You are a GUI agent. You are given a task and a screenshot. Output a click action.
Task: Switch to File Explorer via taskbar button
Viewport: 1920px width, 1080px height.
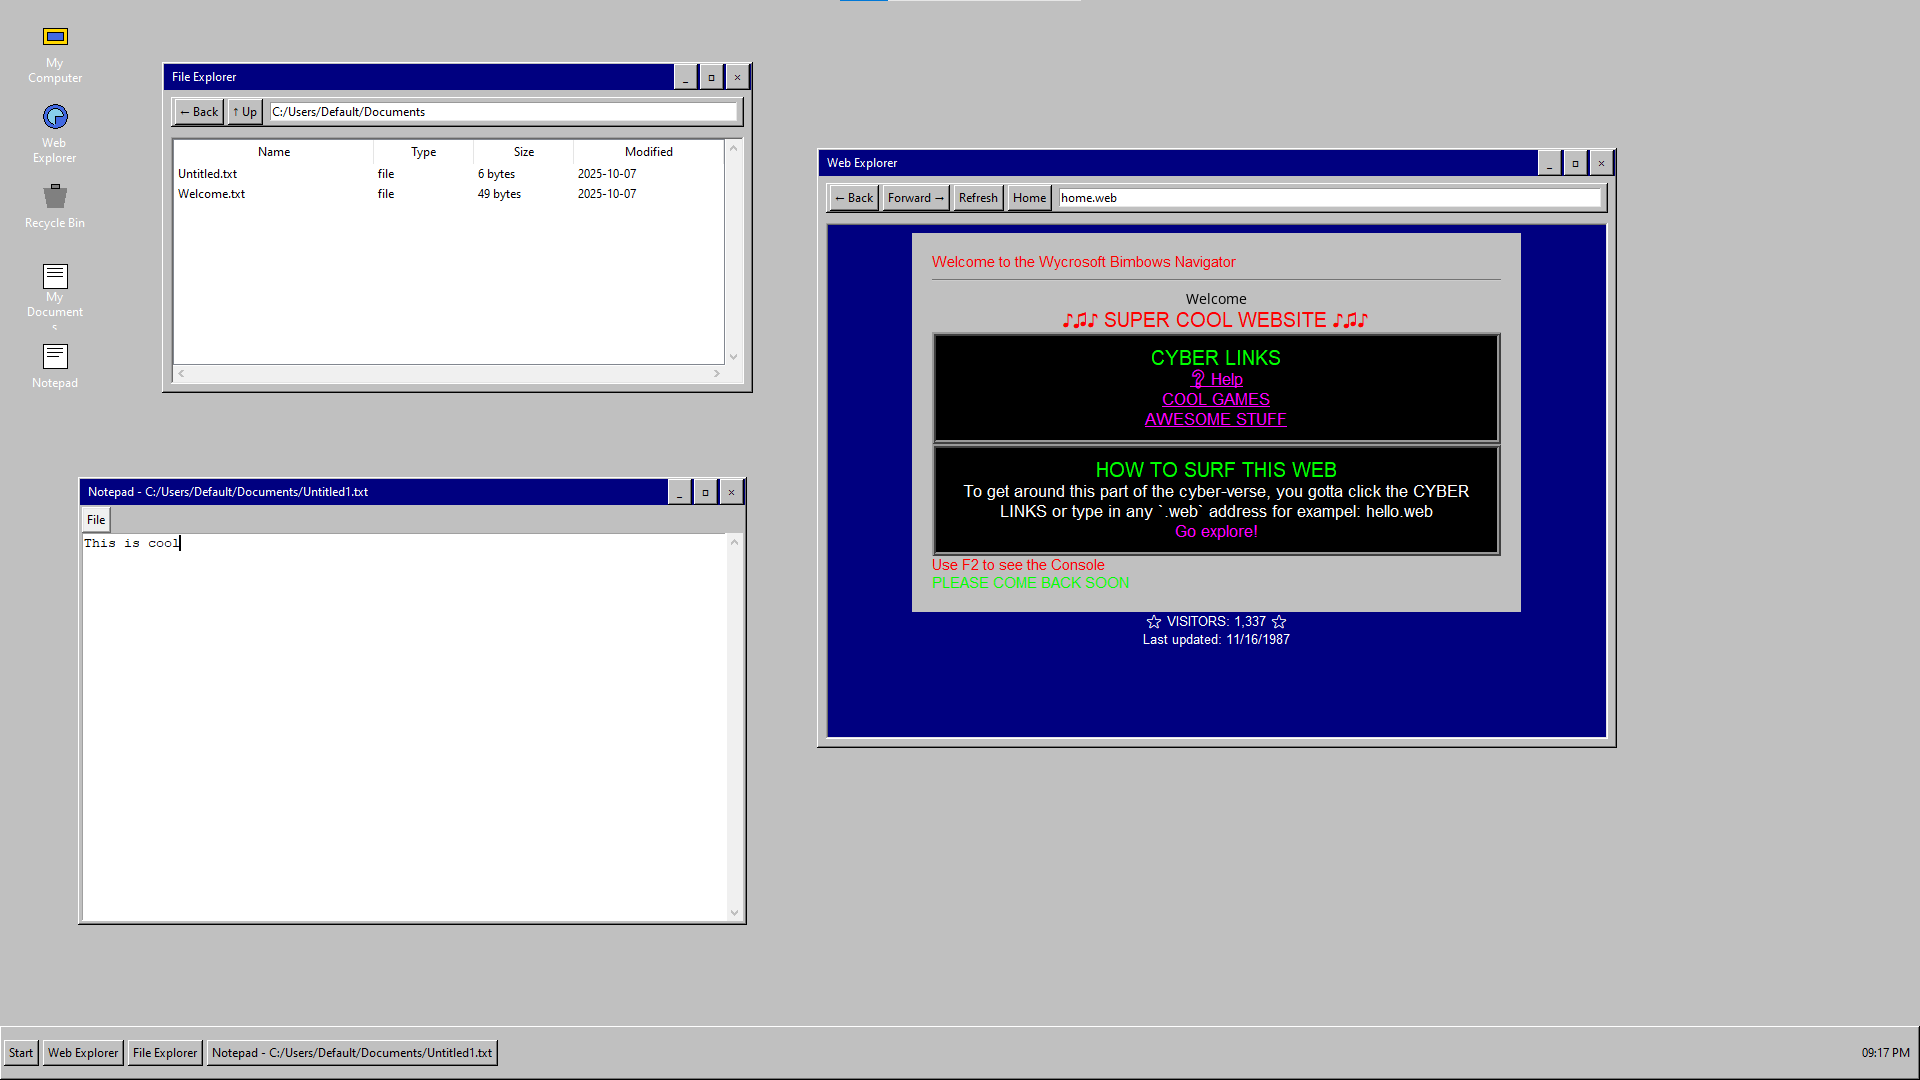tap(165, 1053)
